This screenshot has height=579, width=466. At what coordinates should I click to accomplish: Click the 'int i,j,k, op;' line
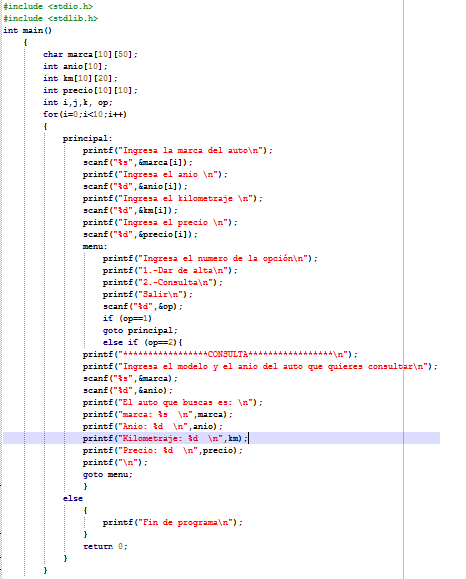(78, 102)
